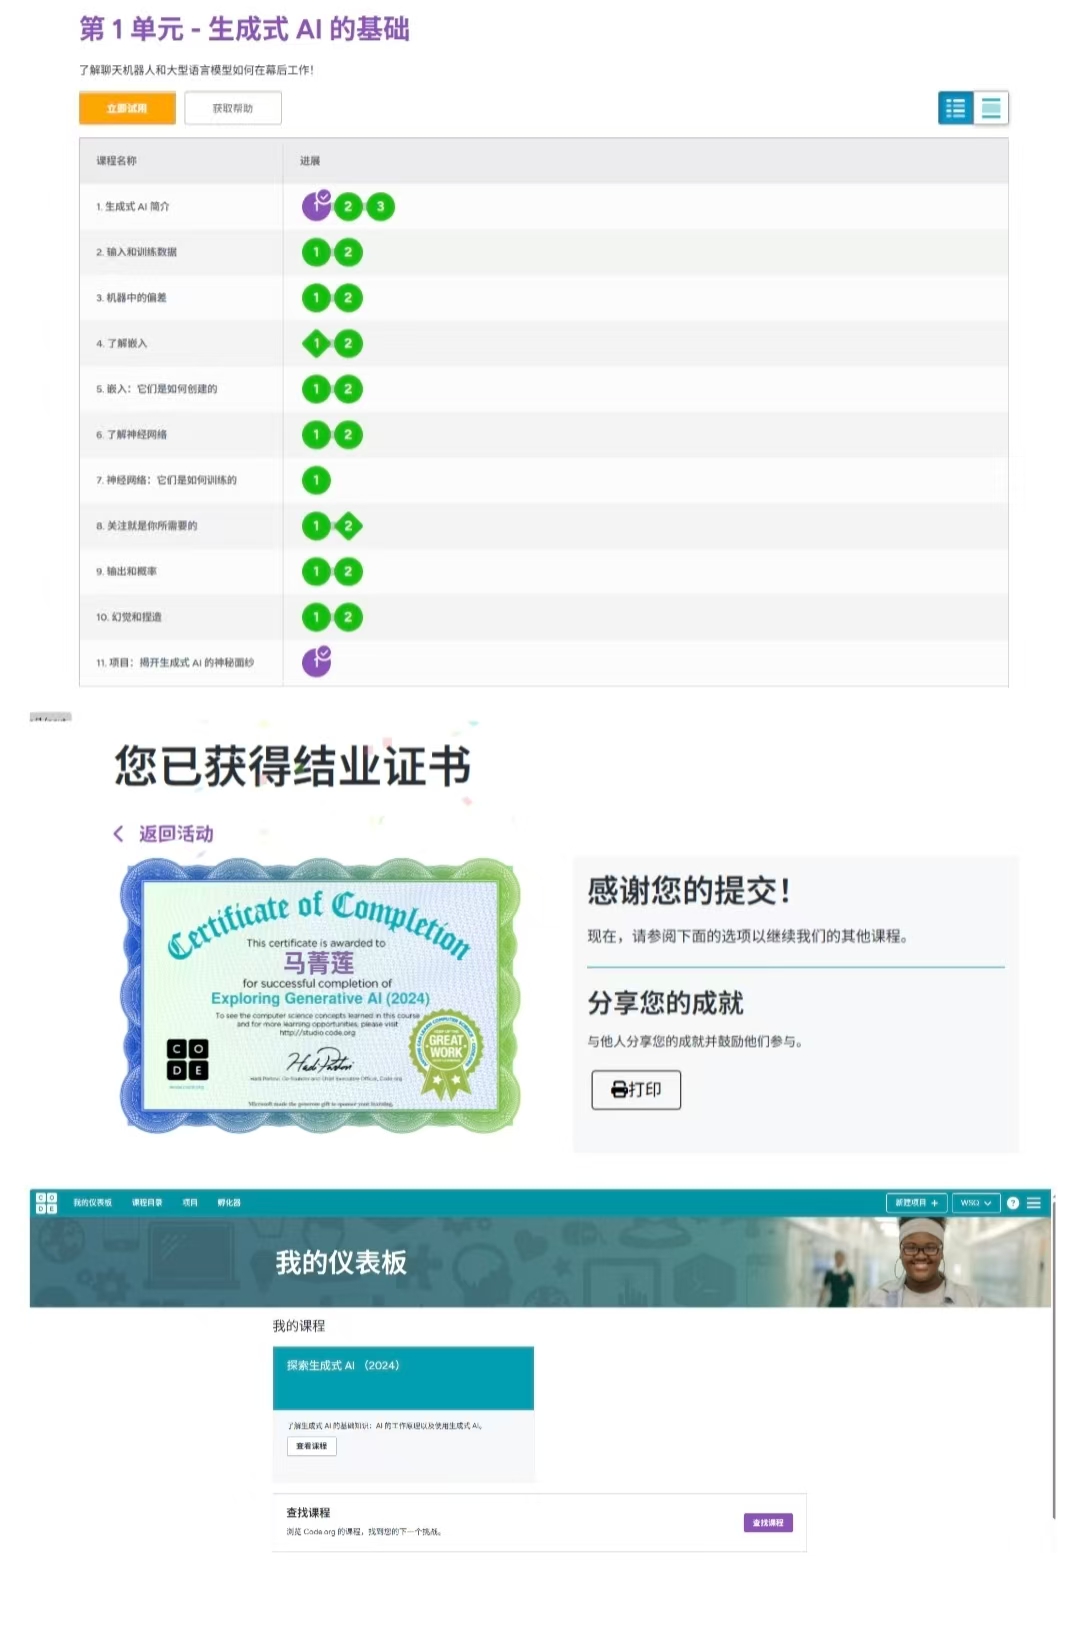The height and width of the screenshot is (1638, 1080).
Task: Open level 3 of lesson 1 生成式 AI 简介
Action: pos(380,207)
